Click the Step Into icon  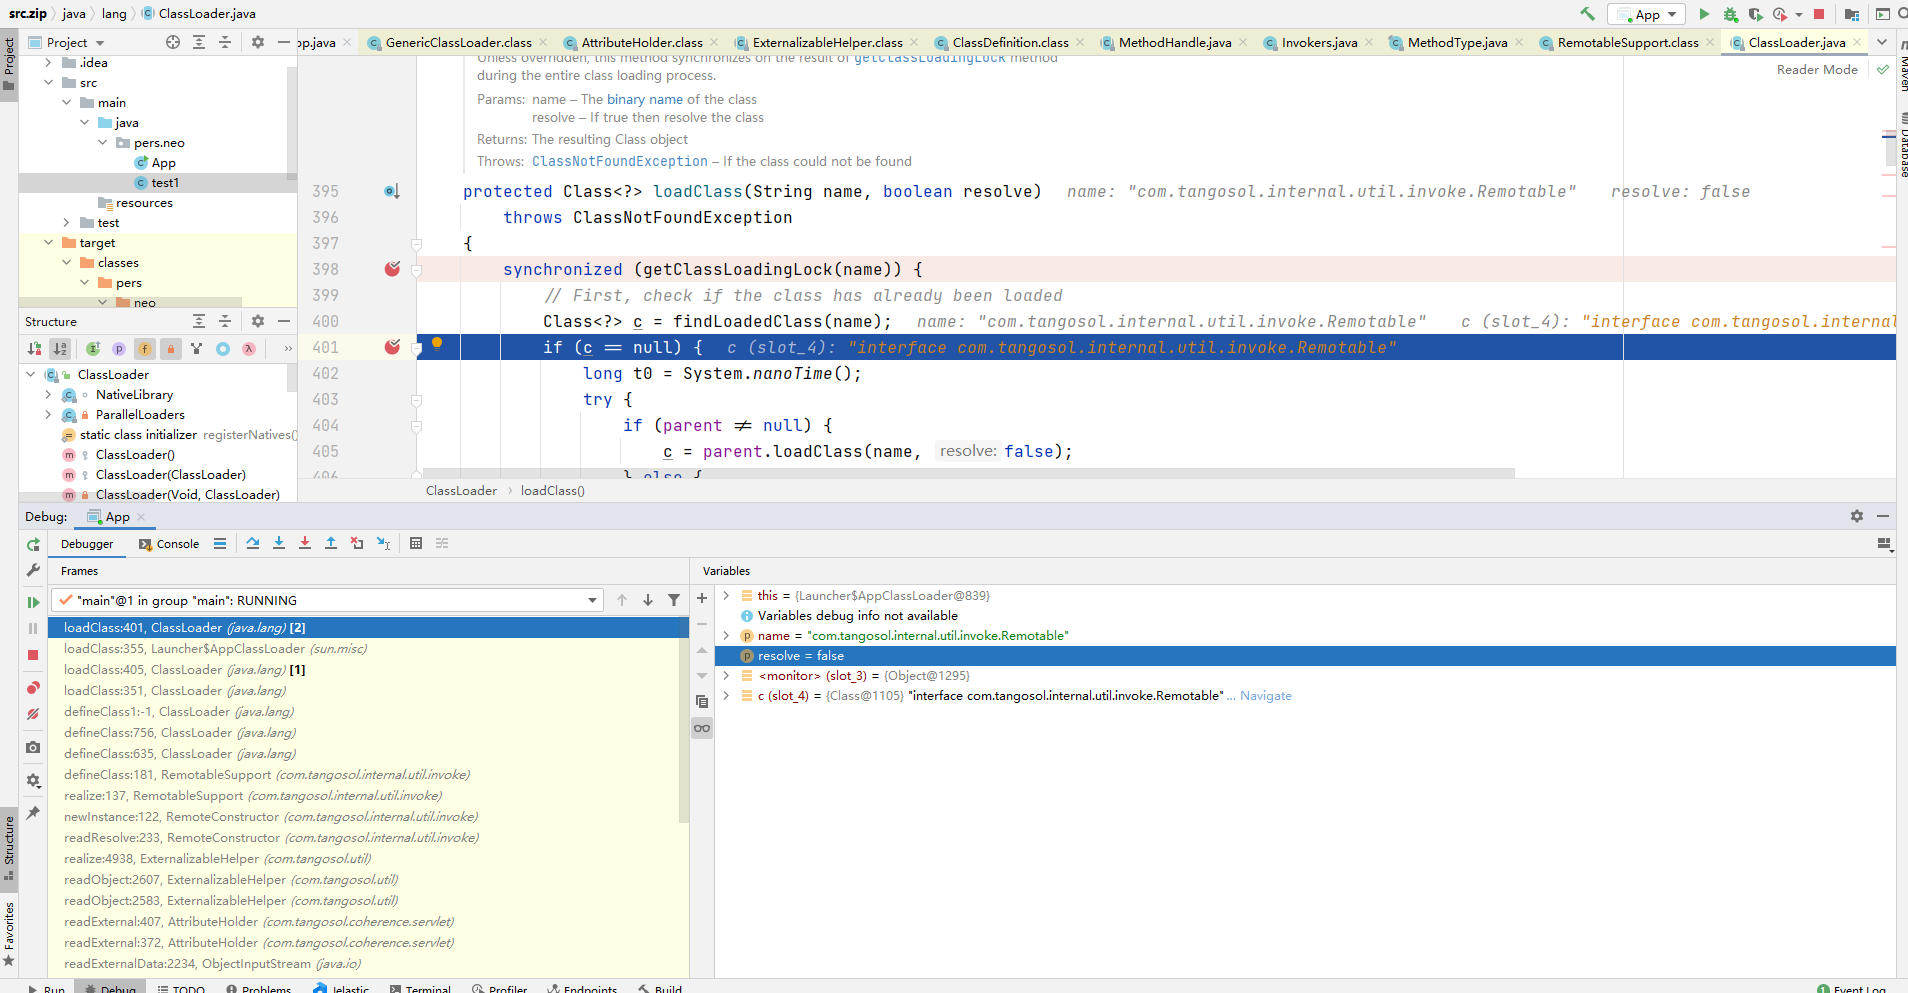pyautogui.click(x=279, y=543)
